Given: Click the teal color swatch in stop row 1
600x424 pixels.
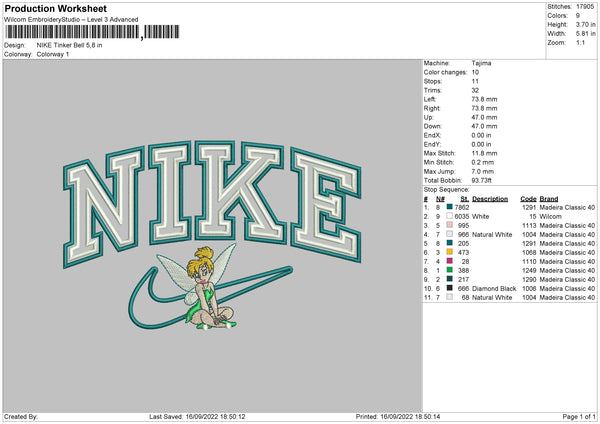Looking at the screenshot, I should click(449, 207).
